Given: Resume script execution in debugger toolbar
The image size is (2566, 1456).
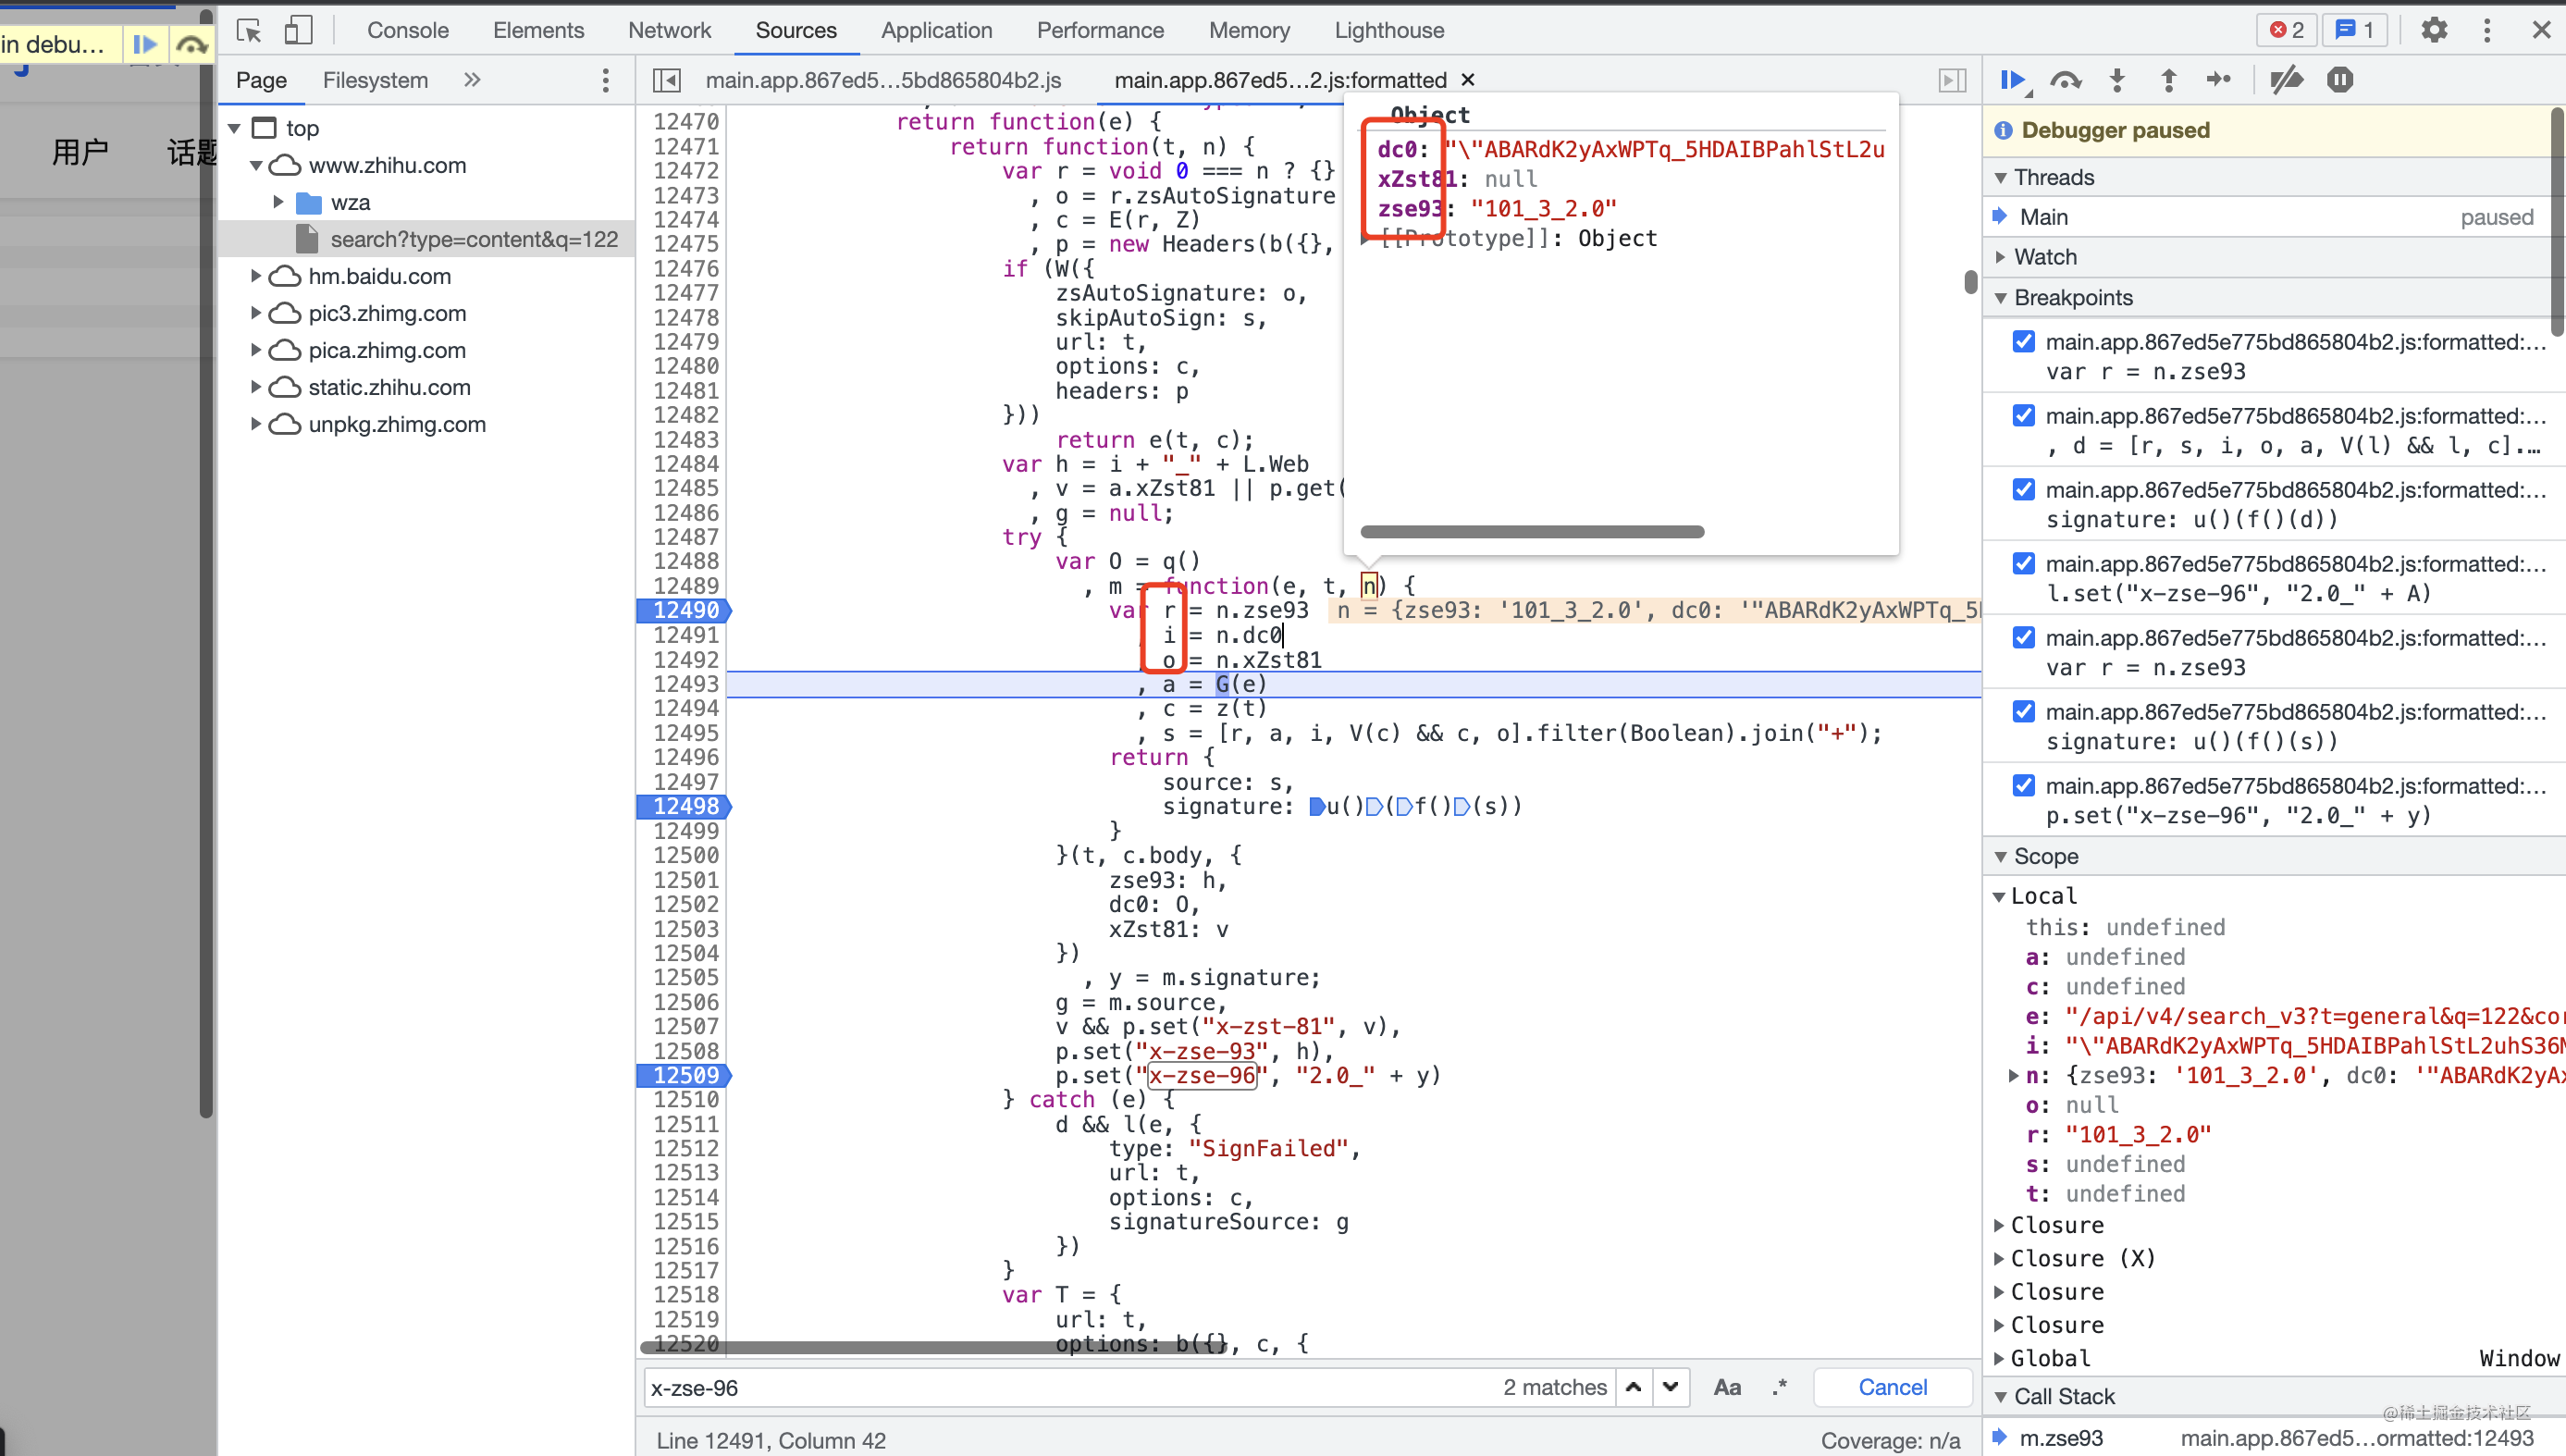Looking at the screenshot, I should point(2013,80).
